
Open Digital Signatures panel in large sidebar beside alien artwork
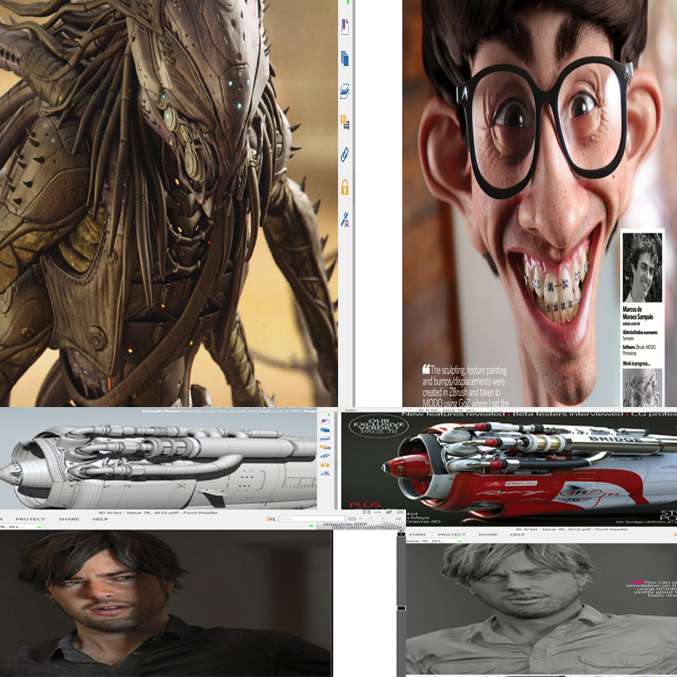tap(345, 219)
